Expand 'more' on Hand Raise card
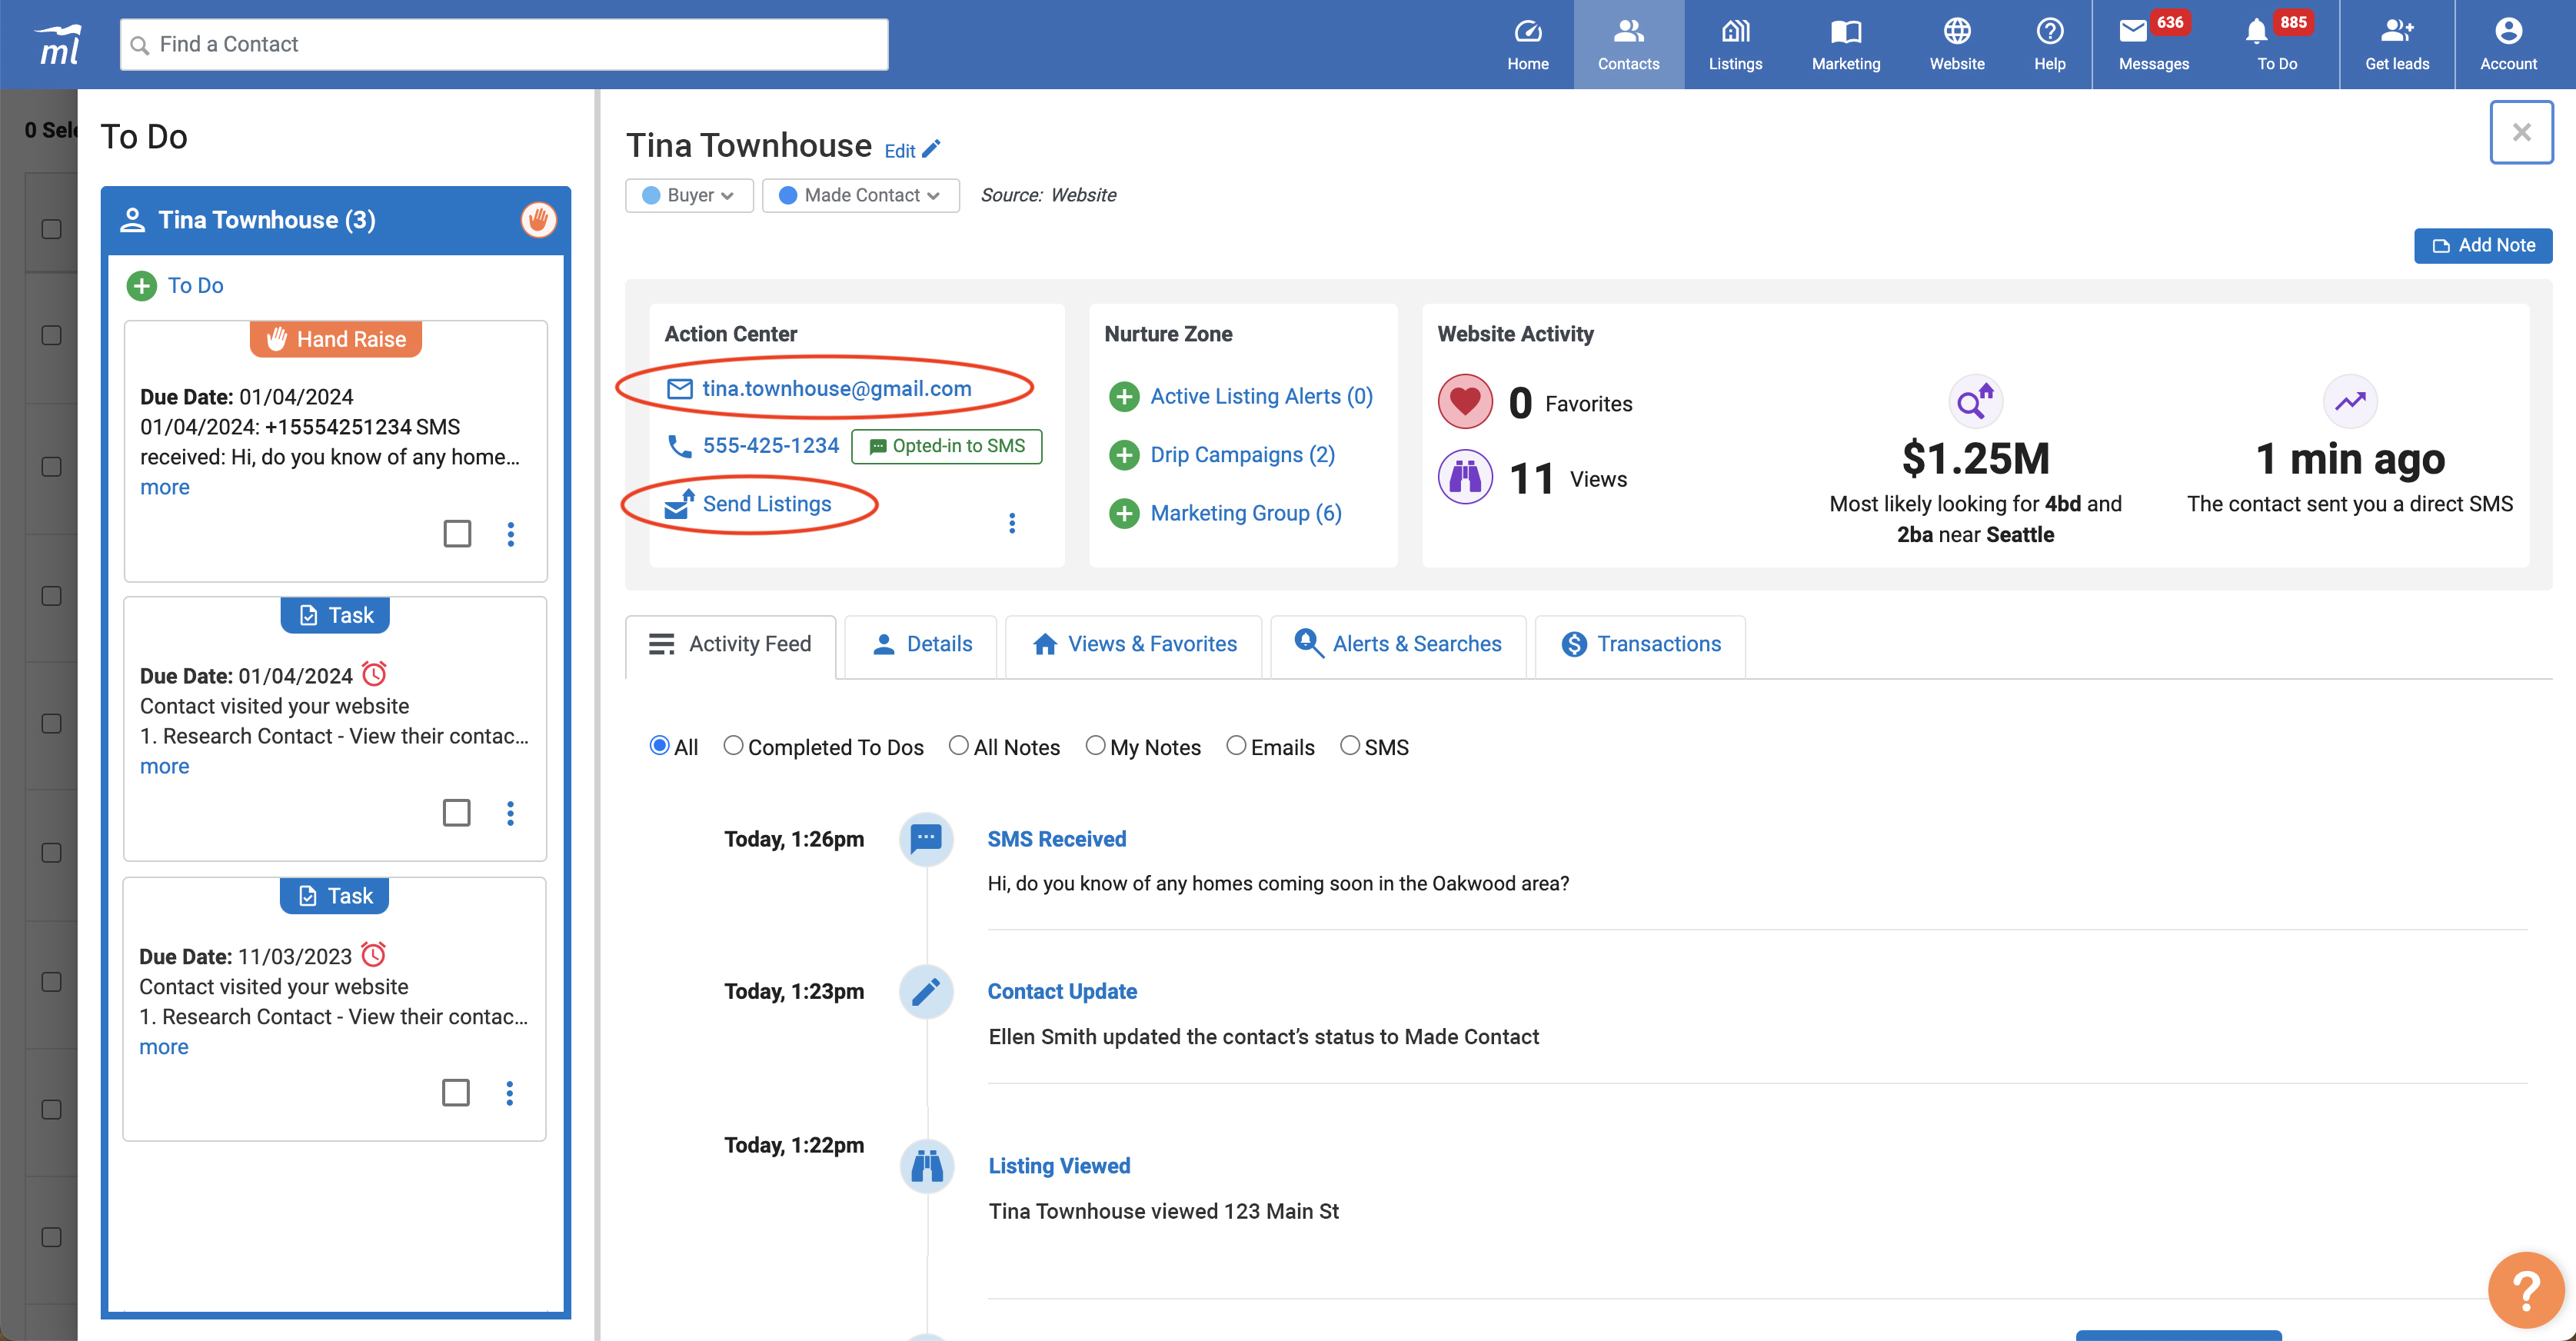2576x1341 pixels. coord(165,487)
